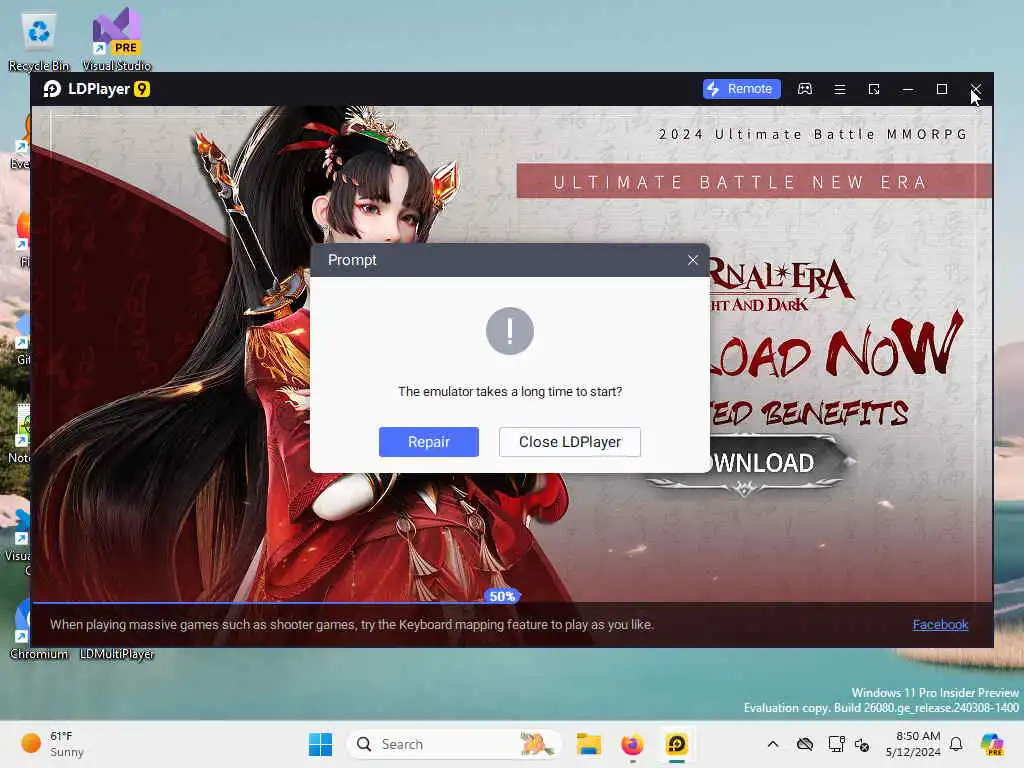This screenshot has width=1024, height=768.
Task: Open the clock showing 8:50 AM
Action: pyautogui.click(x=913, y=744)
